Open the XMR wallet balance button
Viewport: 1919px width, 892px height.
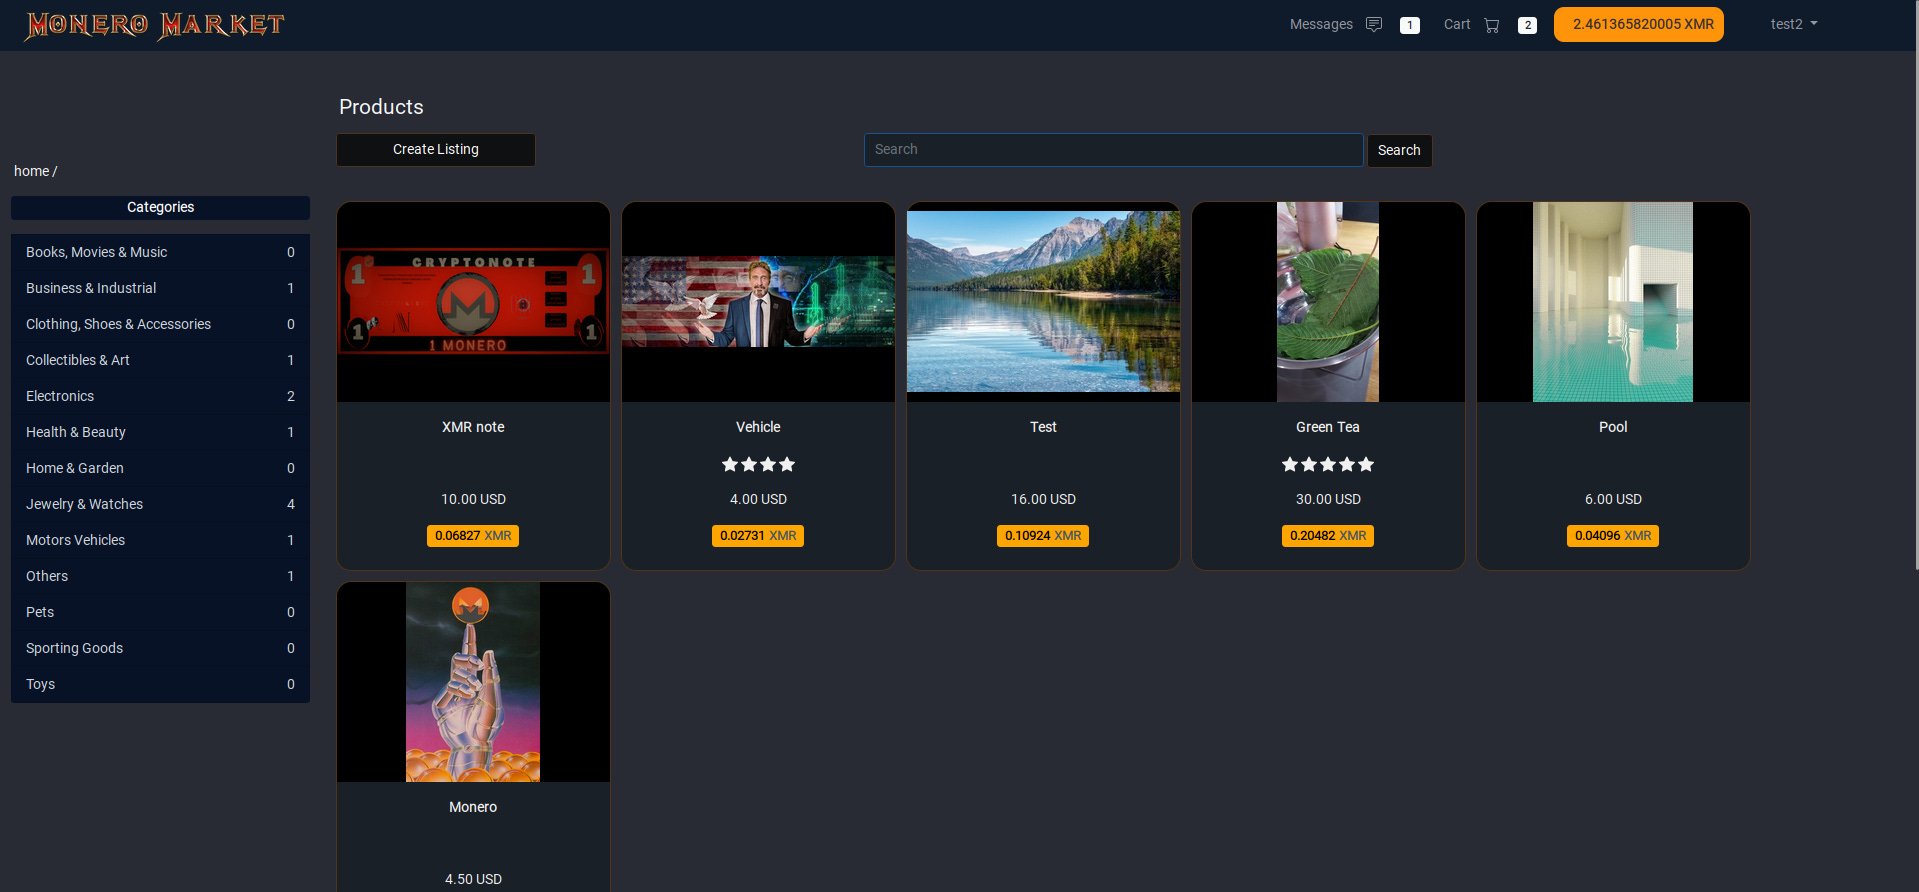(1638, 24)
